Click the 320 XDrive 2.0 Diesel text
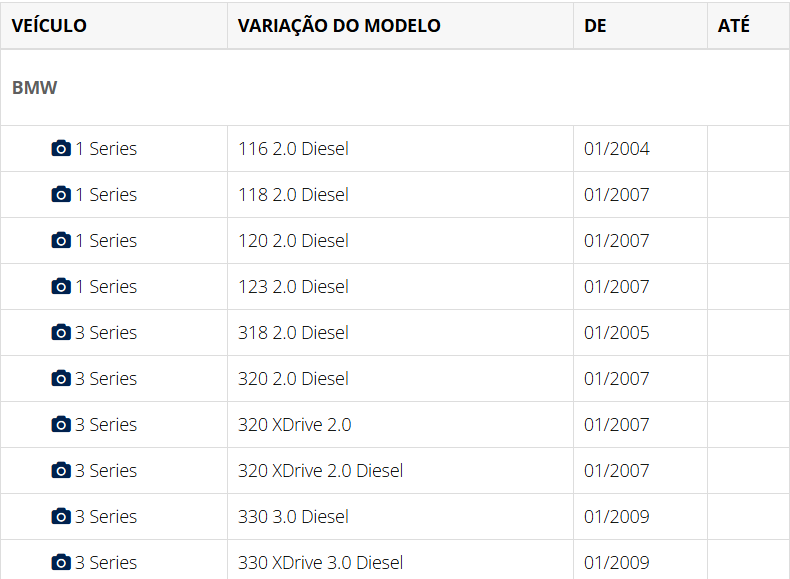 (320, 471)
